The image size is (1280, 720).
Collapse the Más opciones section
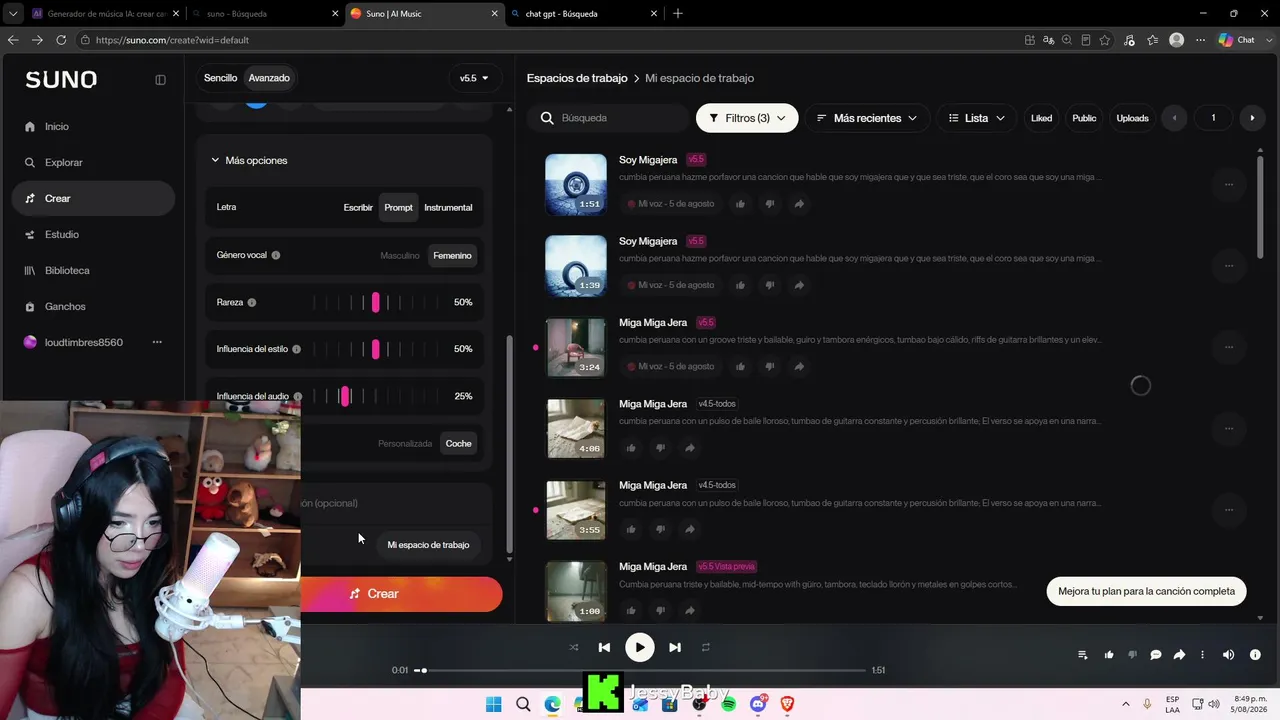pyautogui.click(x=249, y=161)
